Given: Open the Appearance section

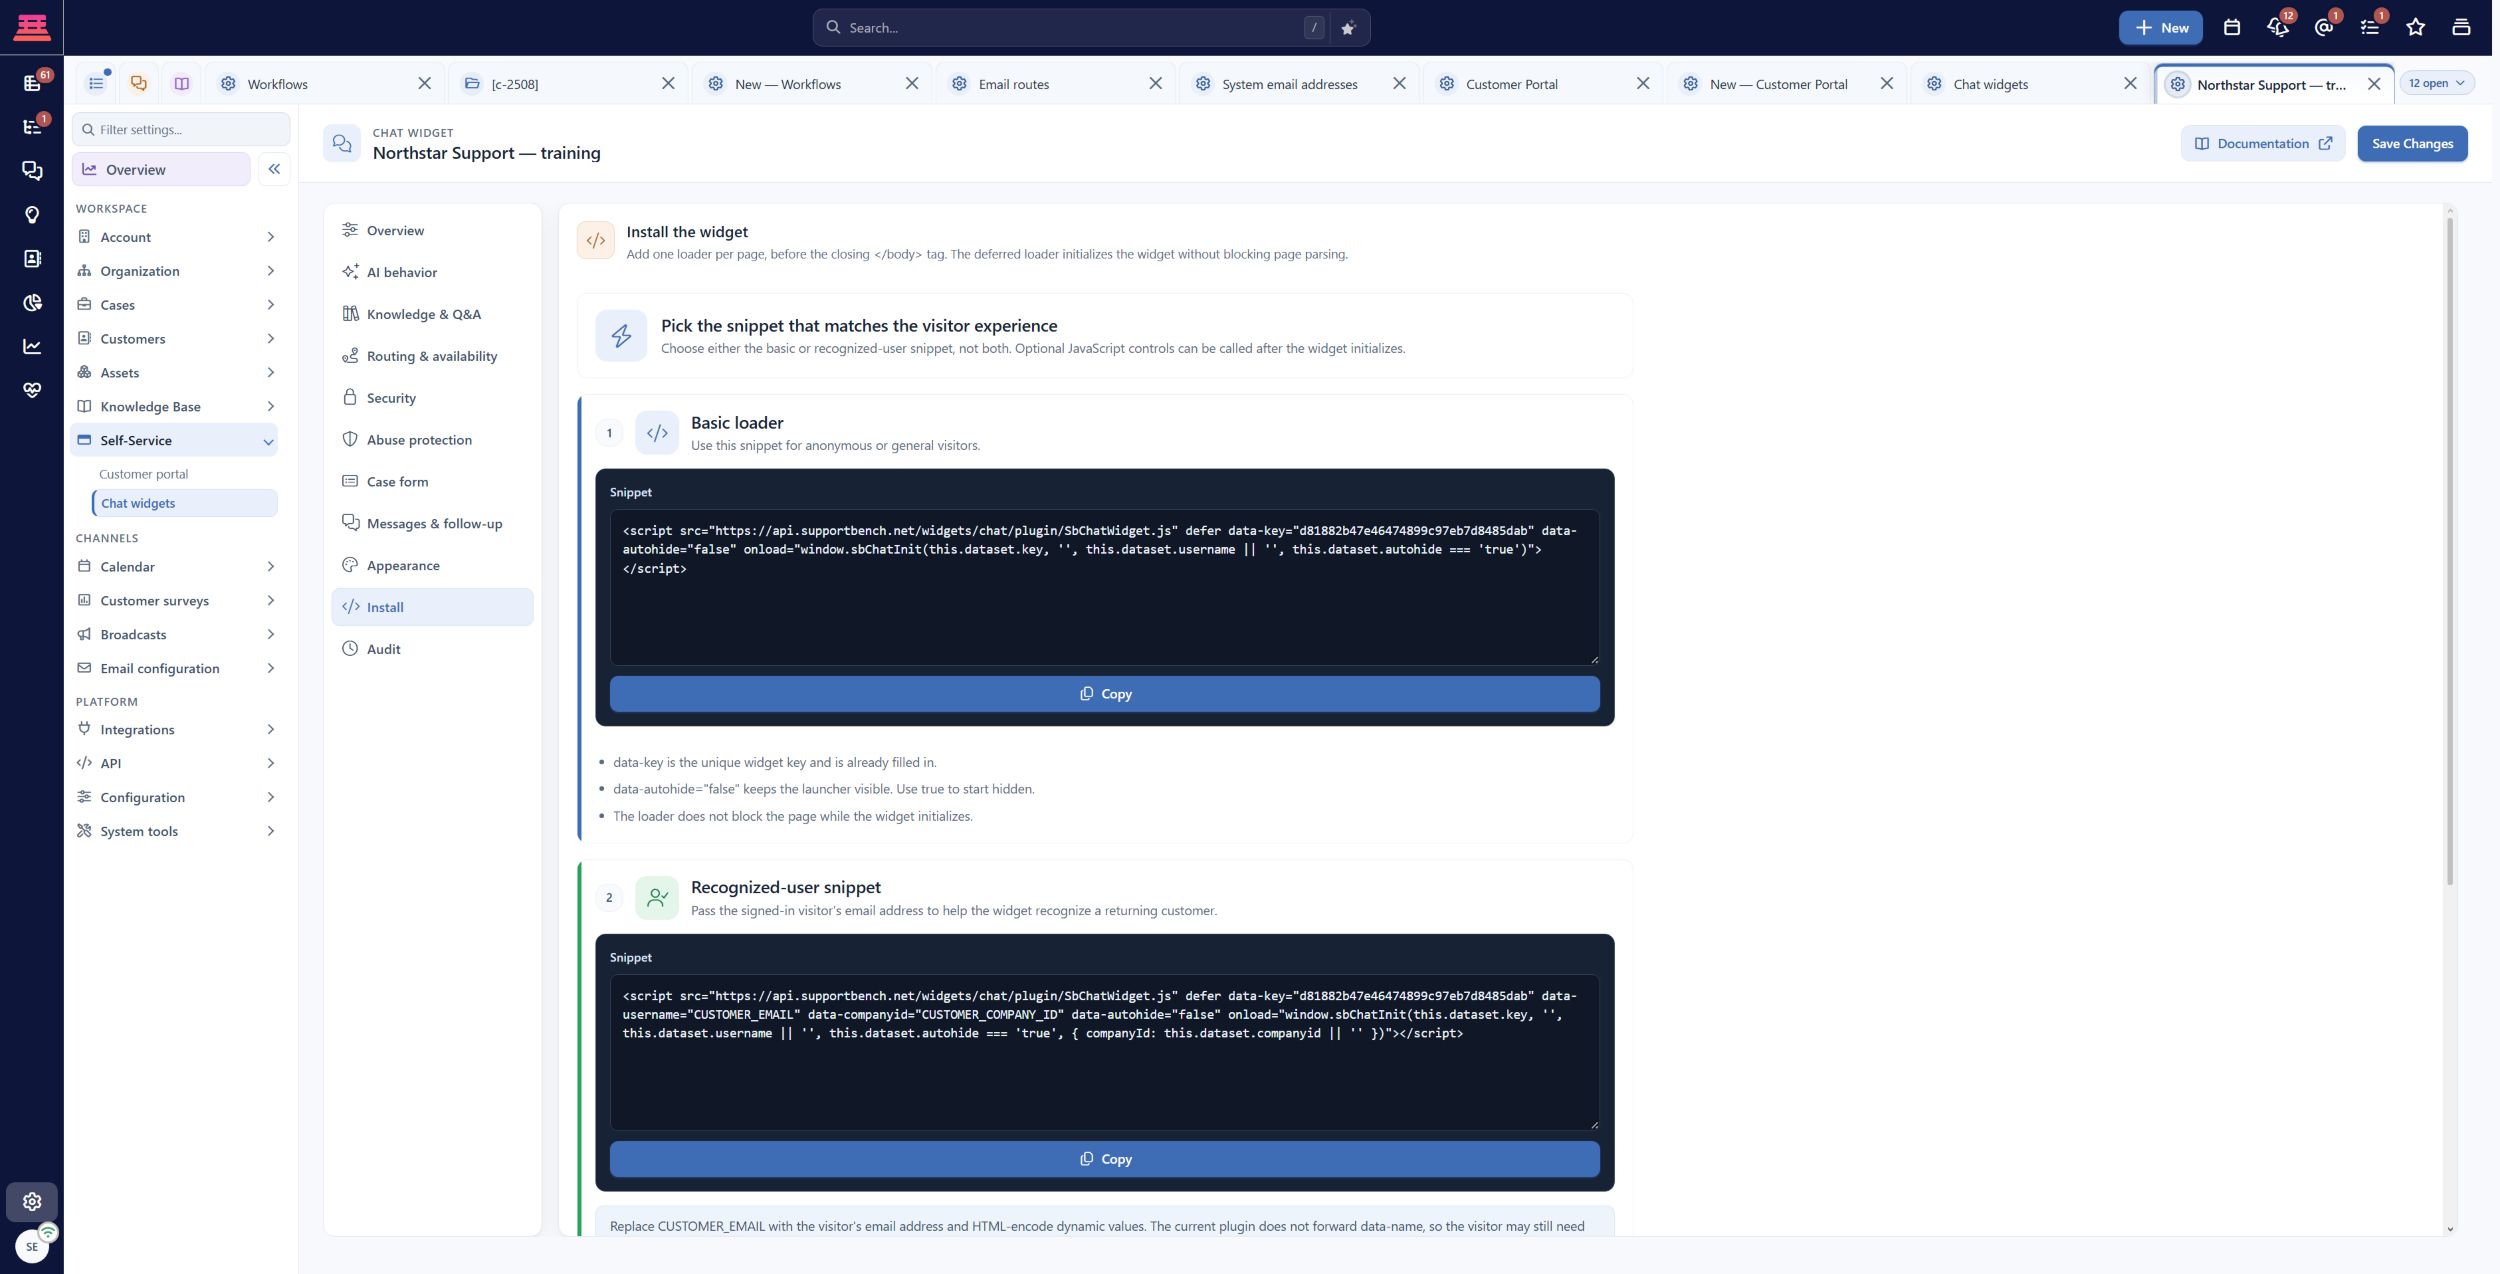Looking at the screenshot, I should (432, 565).
